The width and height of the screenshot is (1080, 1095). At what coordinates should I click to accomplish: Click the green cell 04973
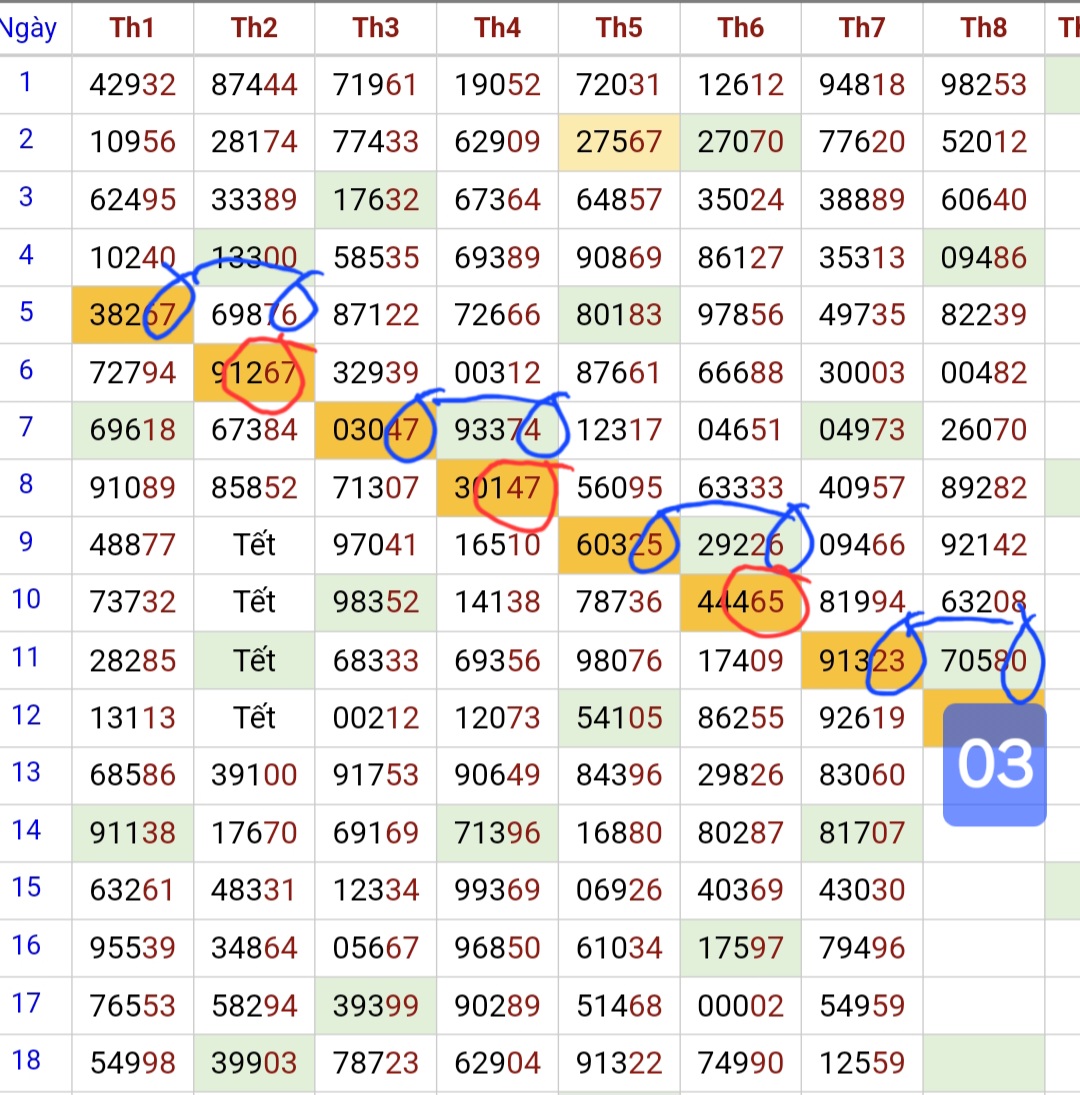tap(861, 430)
